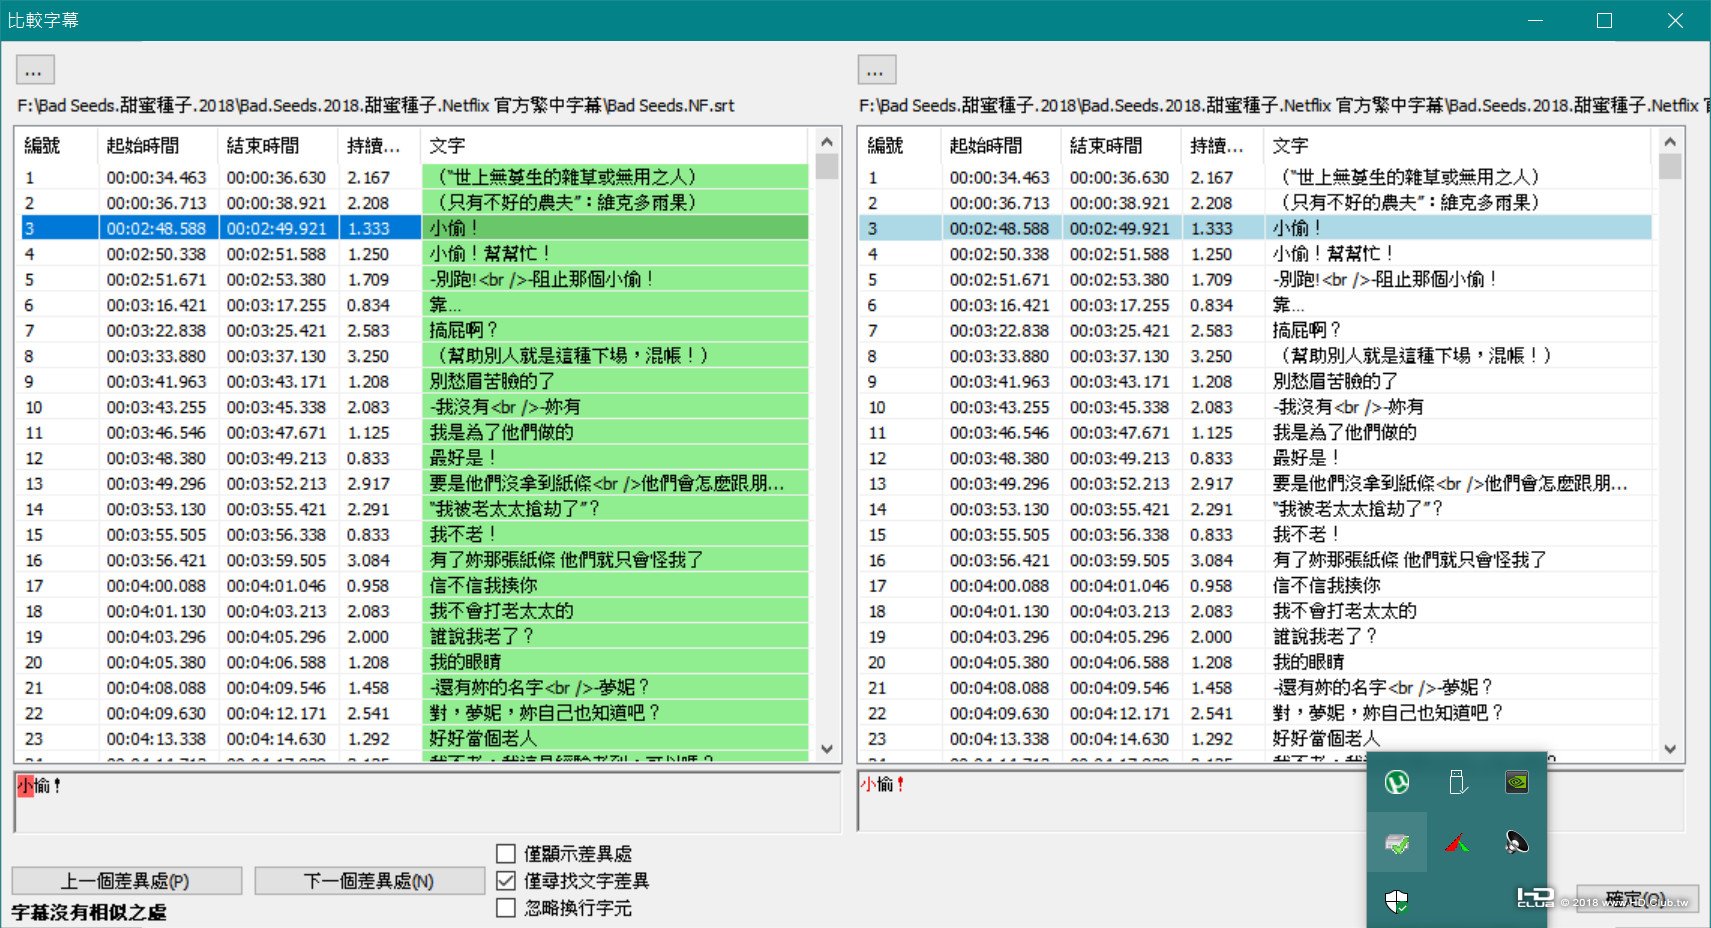Tick the 忽略換行字元 checkbox
The width and height of the screenshot is (1711, 928).
[x=506, y=908]
